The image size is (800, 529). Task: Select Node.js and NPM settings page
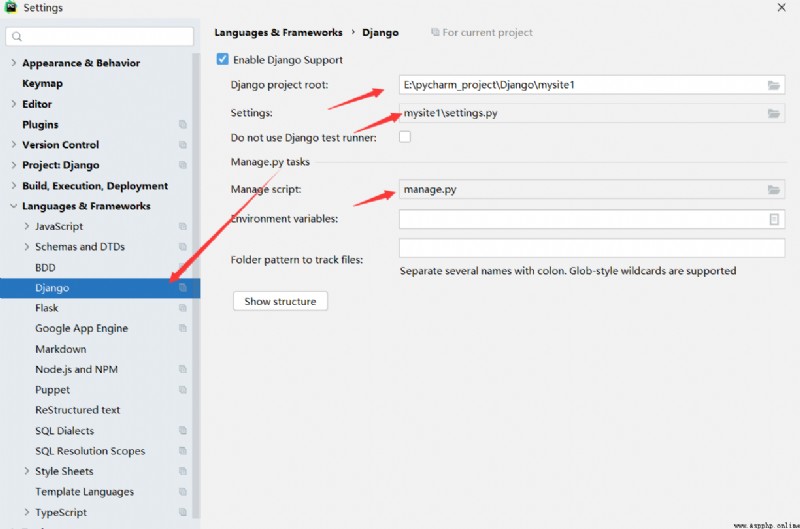tap(77, 369)
